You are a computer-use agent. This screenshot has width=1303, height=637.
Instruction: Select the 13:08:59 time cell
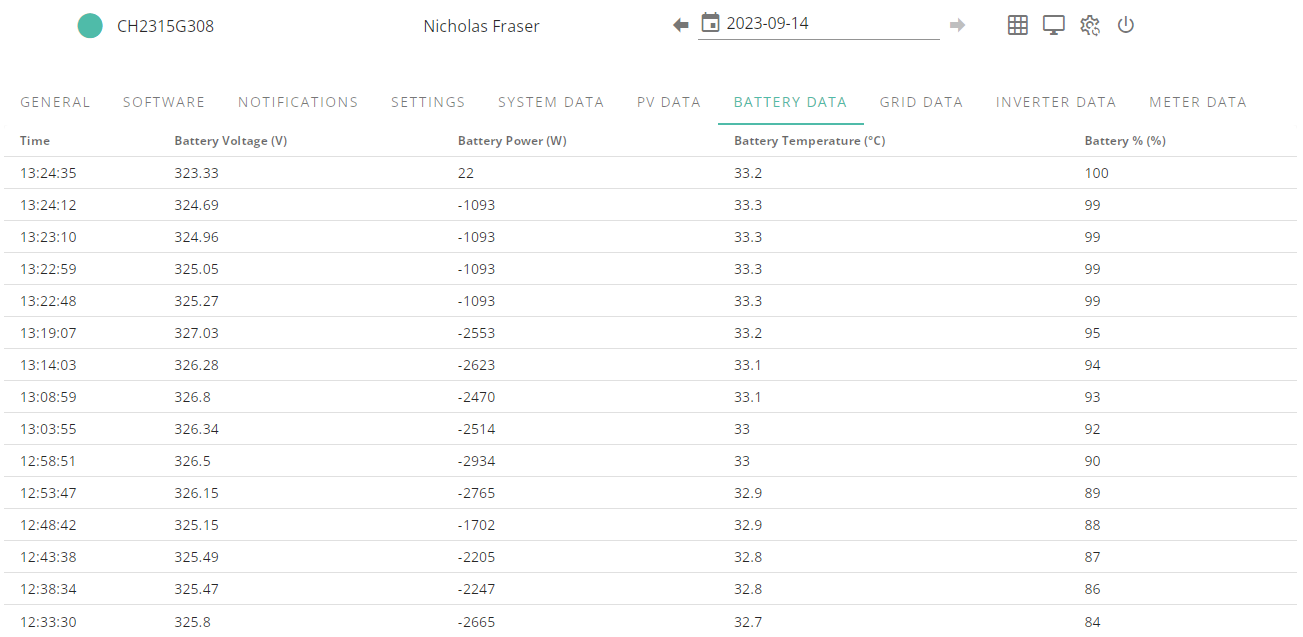tap(48, 397)
